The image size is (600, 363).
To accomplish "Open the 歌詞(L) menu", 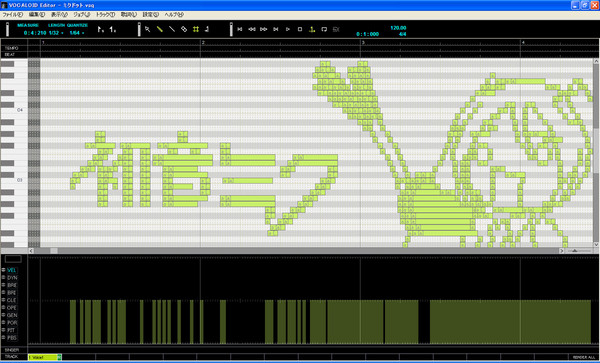I will [129, 15].
